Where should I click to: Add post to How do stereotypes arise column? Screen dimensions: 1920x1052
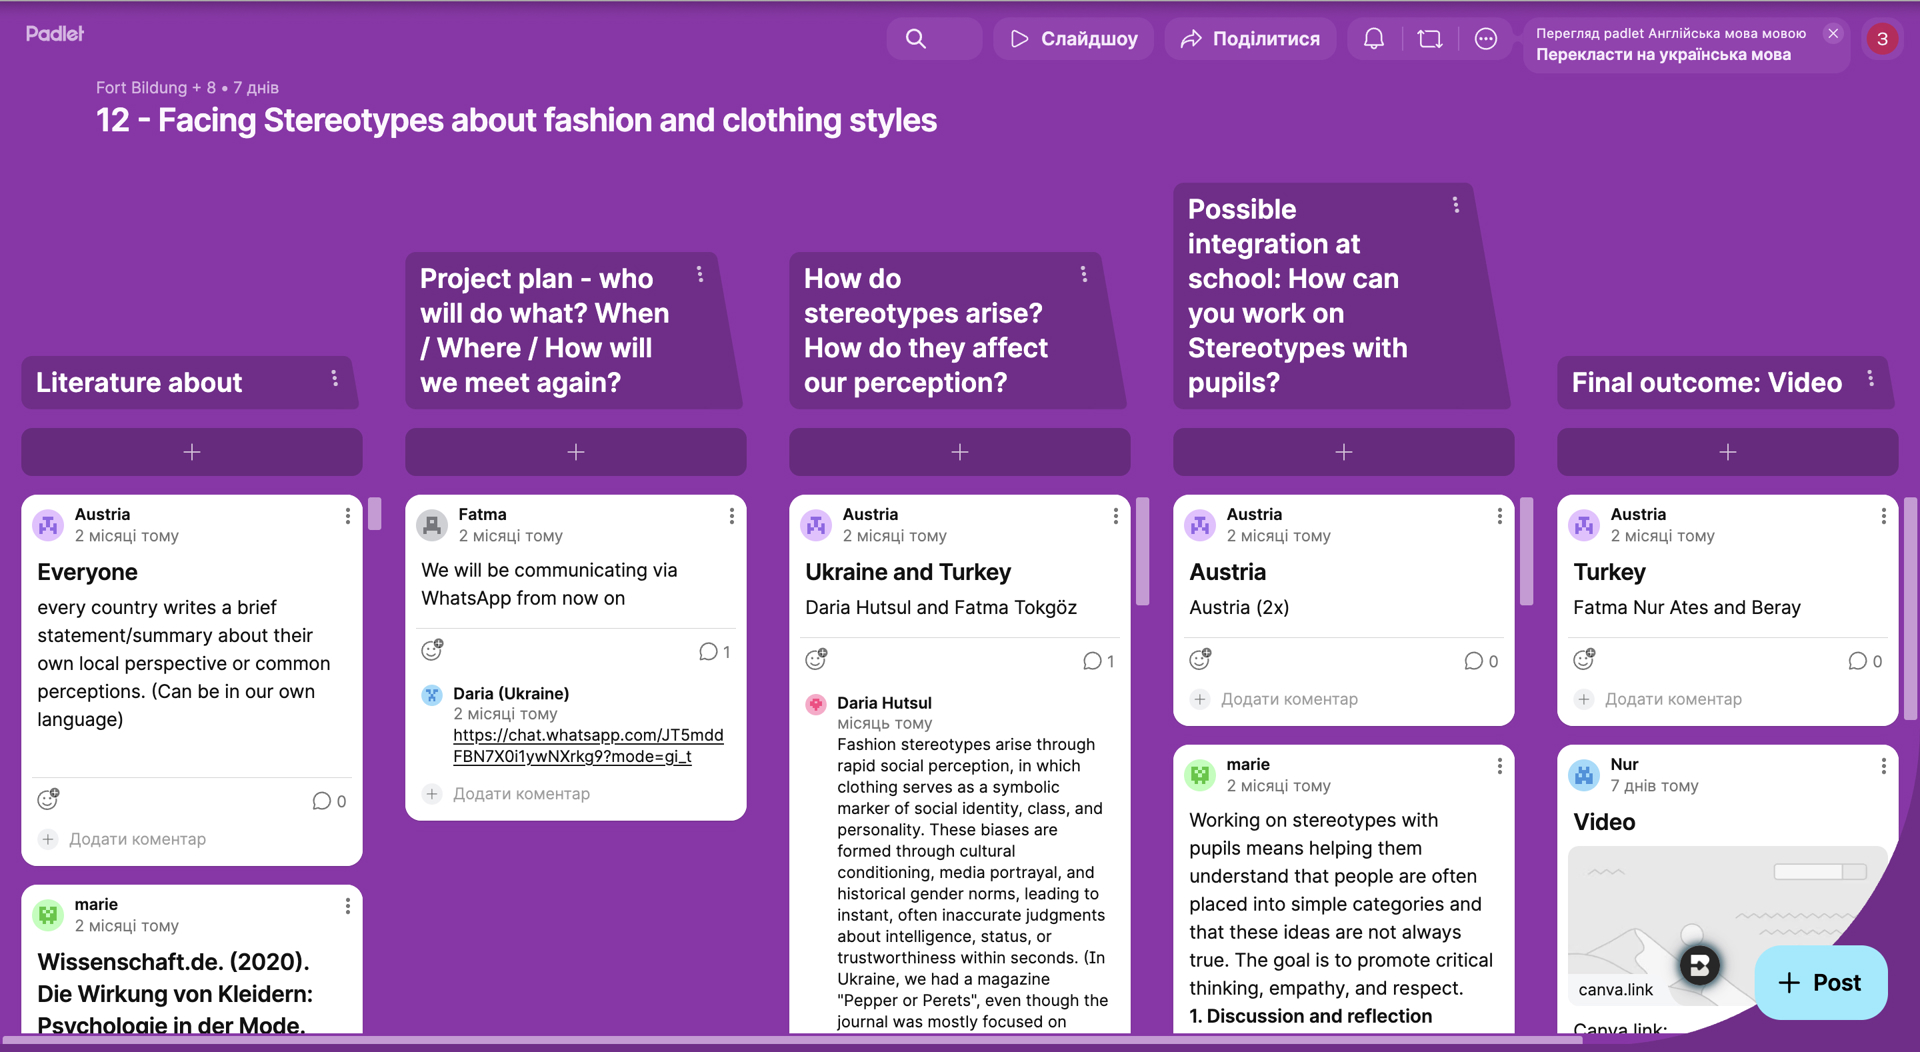960,452
